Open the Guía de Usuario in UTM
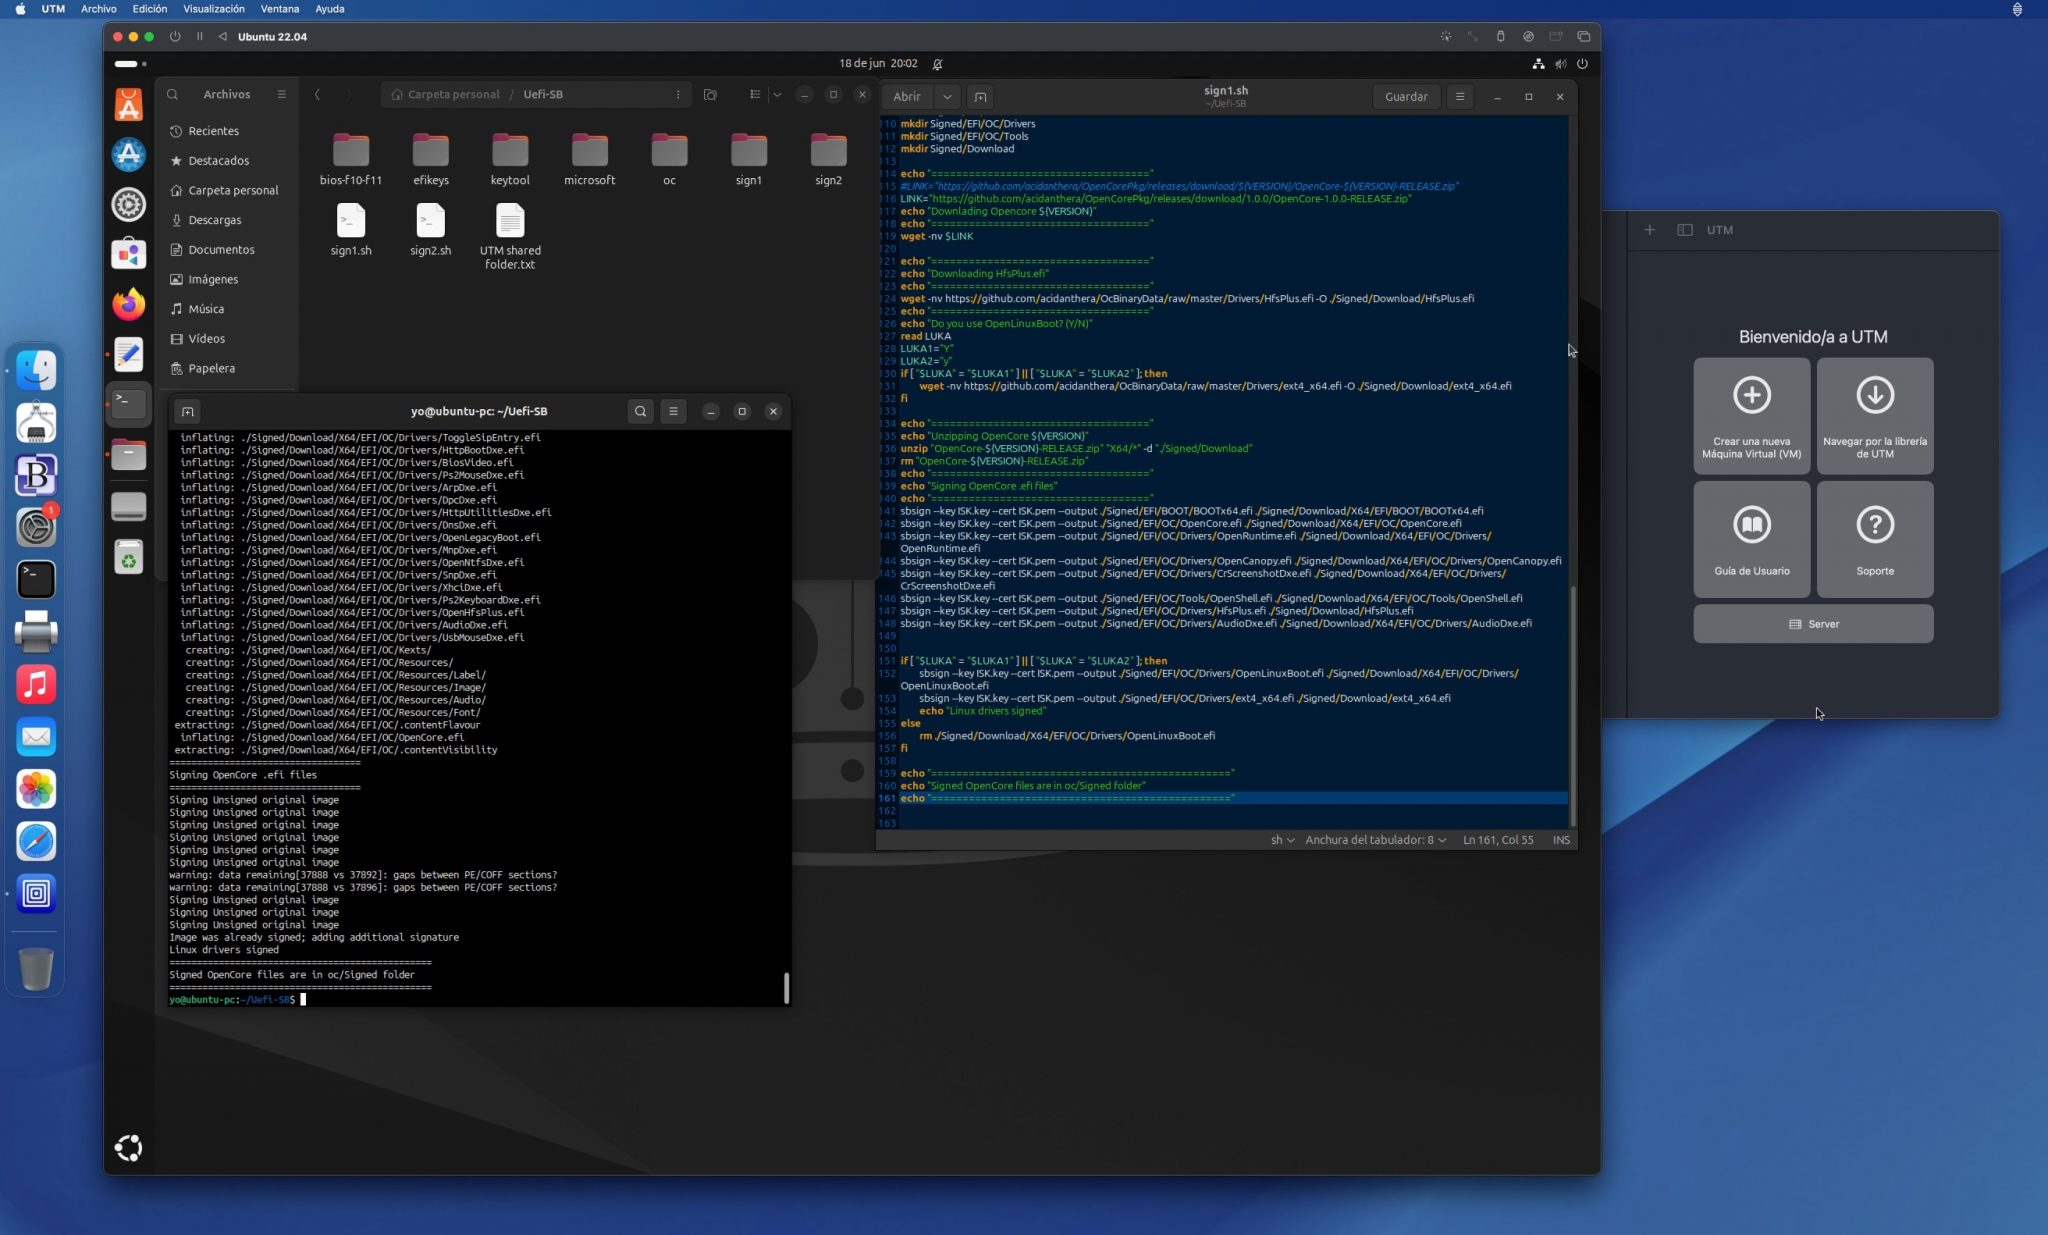 (1751, 538)
